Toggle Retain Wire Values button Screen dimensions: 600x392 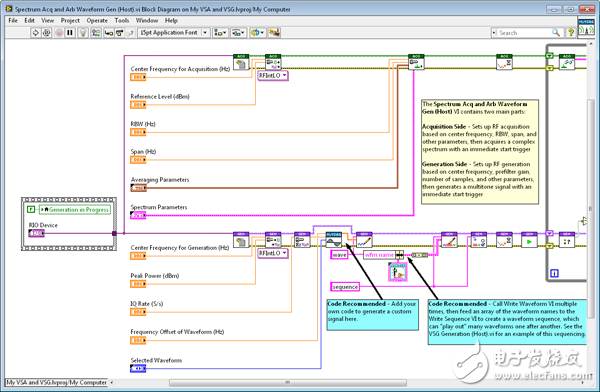click(x=96, y=33)
